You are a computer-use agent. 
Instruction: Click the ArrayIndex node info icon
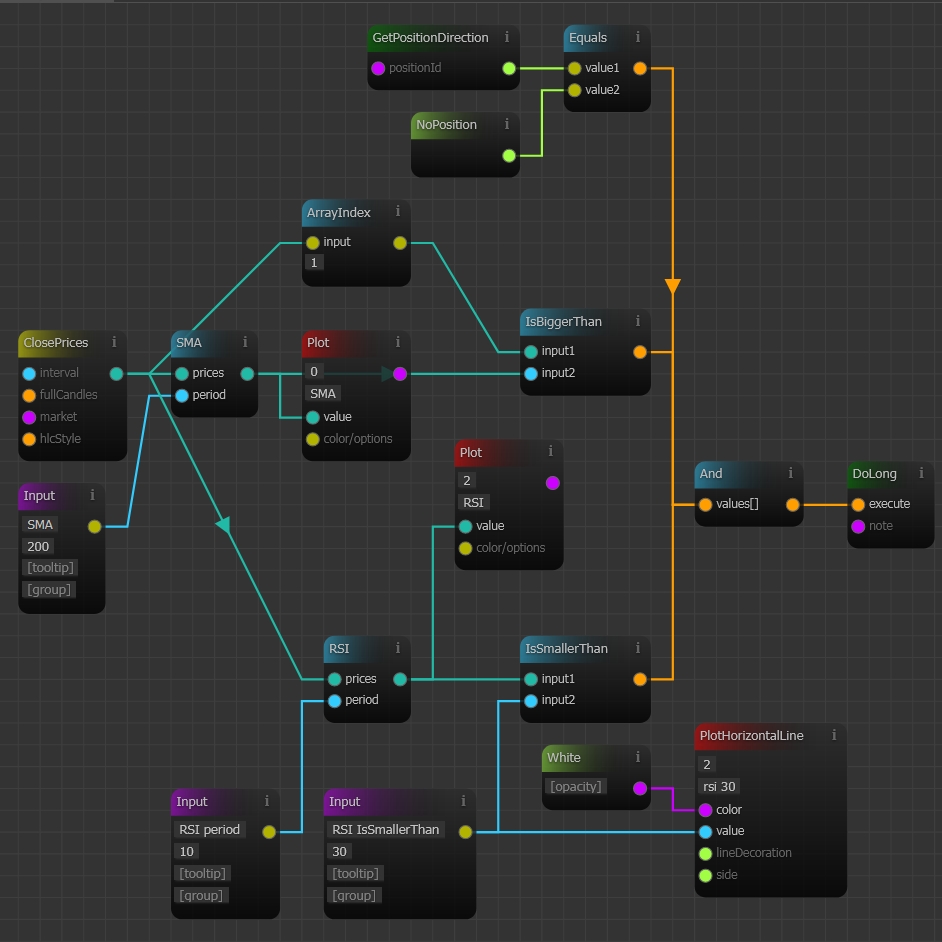(398, 212)
